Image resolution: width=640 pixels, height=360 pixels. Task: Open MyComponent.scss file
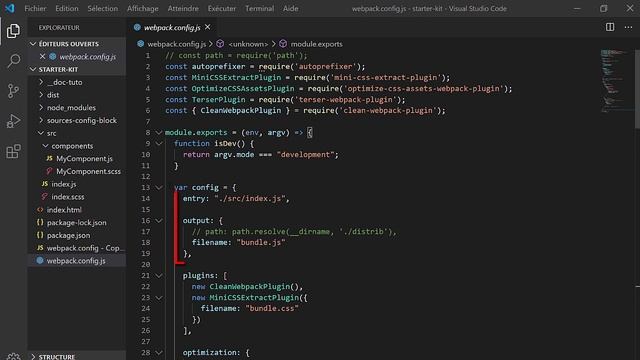pyautogui.click(x=77, y=171)
